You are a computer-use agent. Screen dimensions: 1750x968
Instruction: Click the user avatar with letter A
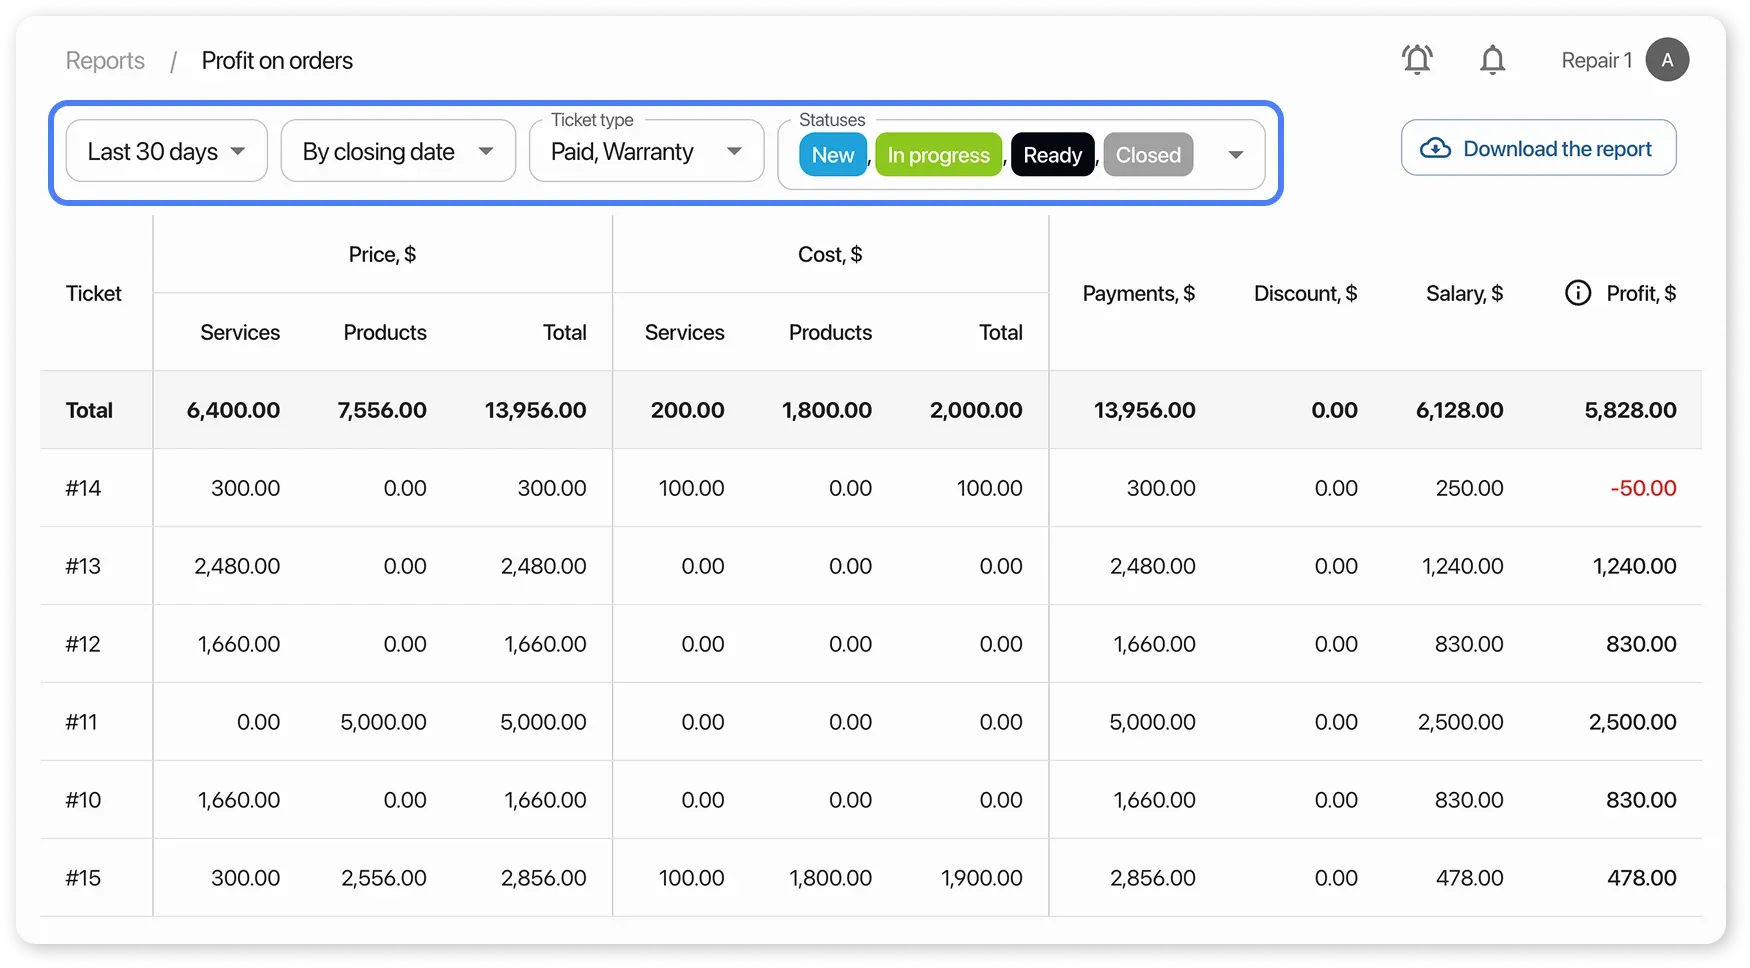click(1667, 60)
